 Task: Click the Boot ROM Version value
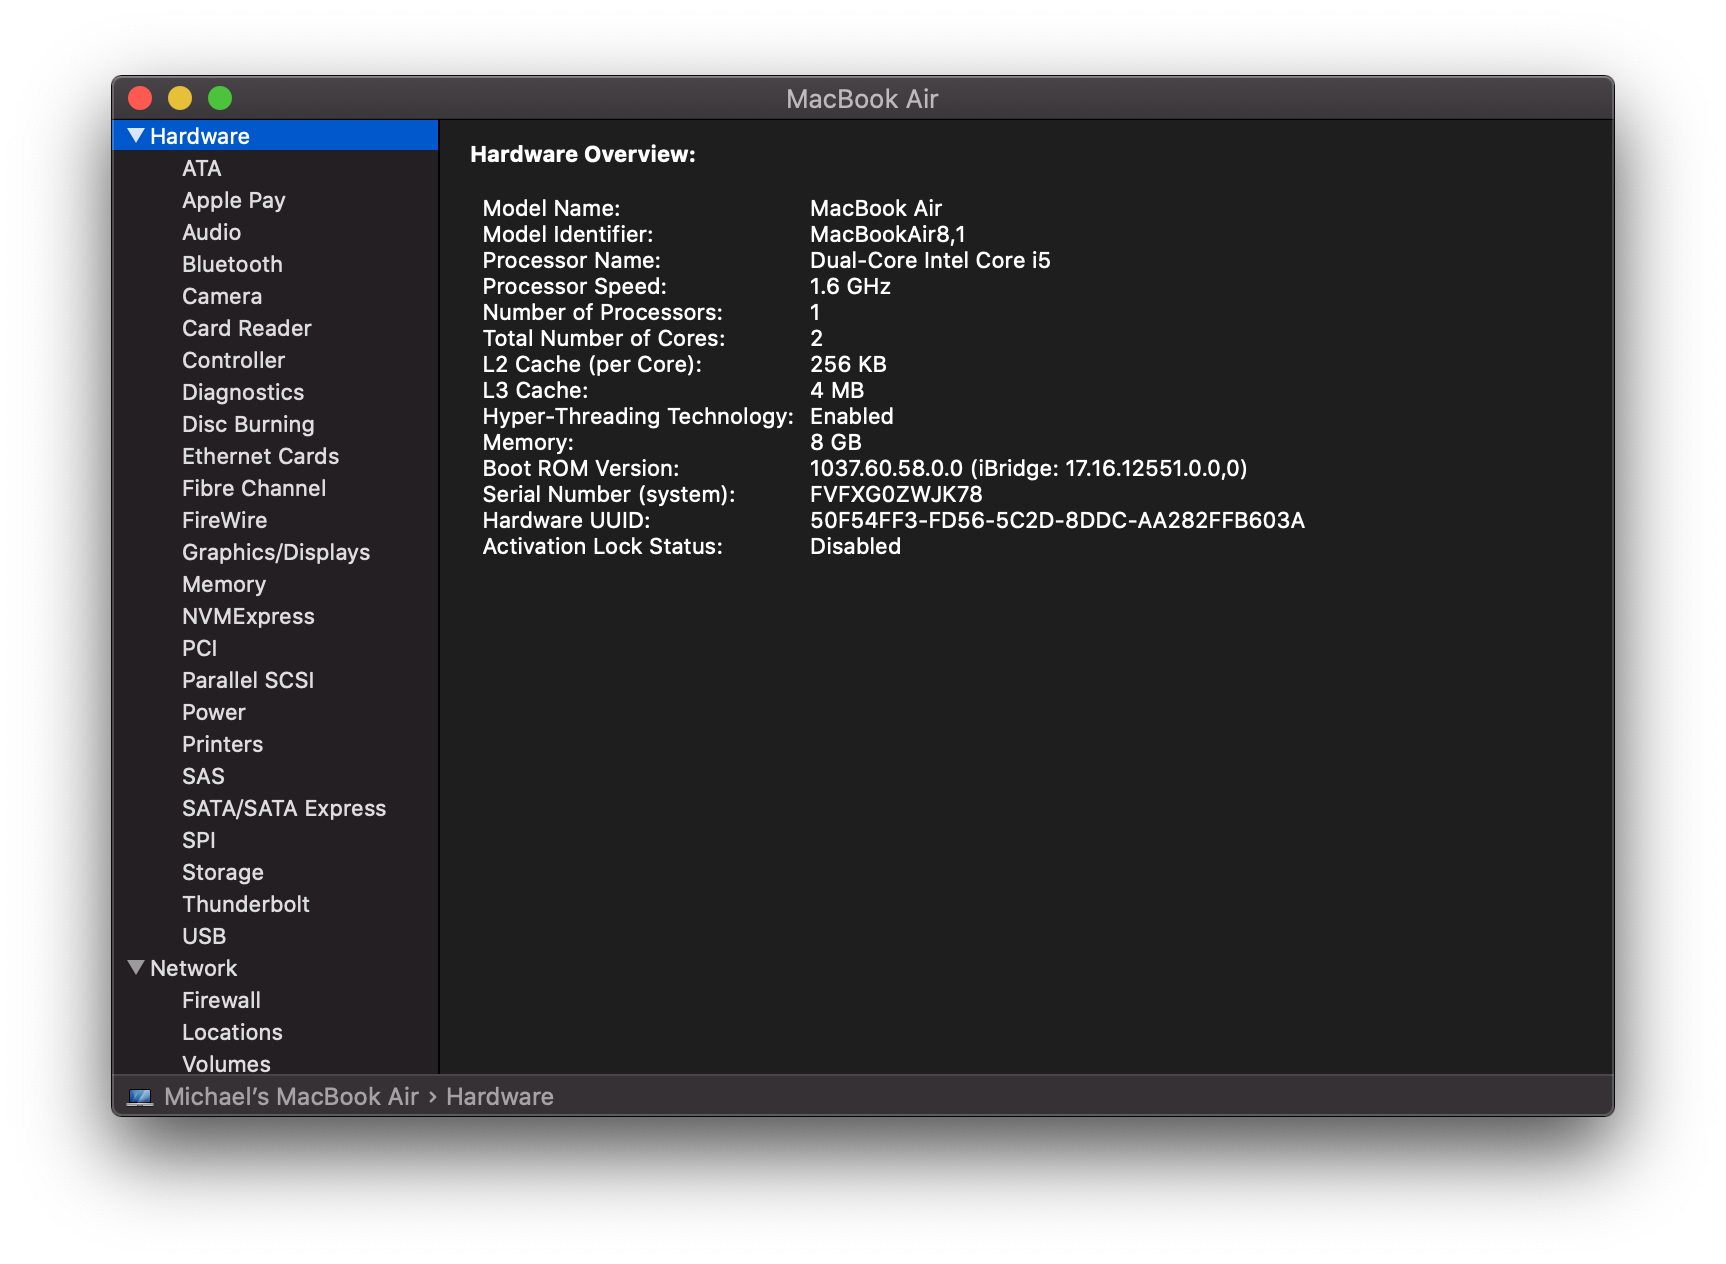[1029, 468]
